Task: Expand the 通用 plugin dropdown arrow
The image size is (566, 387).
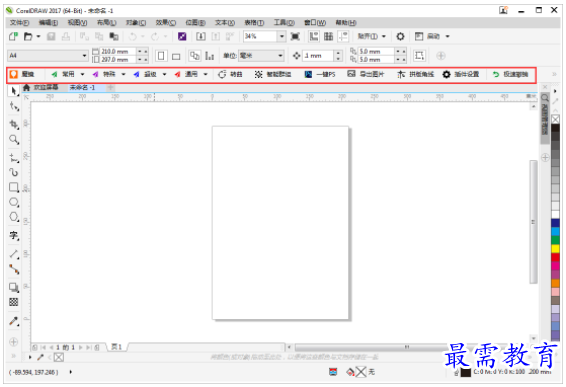Action: click(x=205, y=74)
